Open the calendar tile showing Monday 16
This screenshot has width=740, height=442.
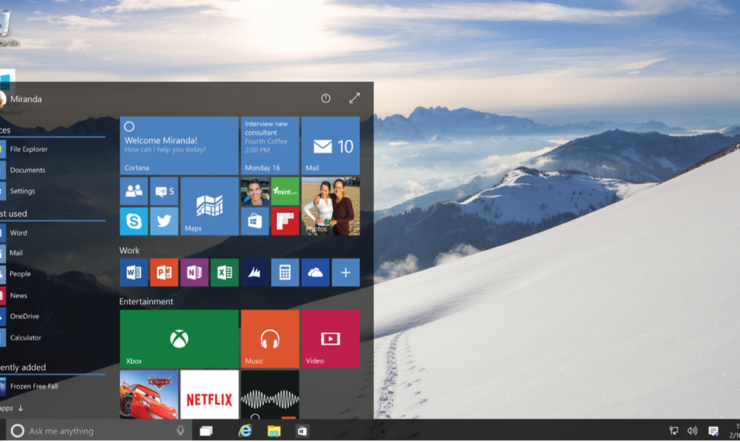[x=269, y=146]
